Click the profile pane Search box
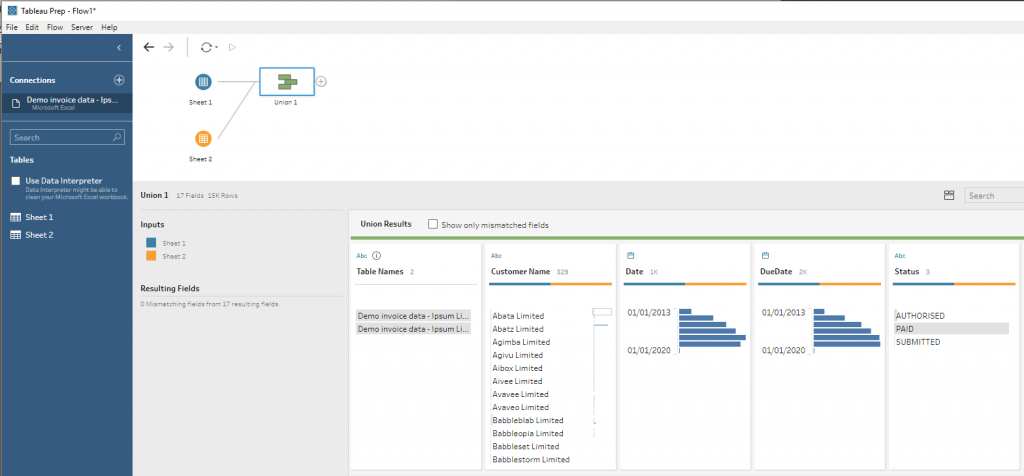 click(993, 195)
